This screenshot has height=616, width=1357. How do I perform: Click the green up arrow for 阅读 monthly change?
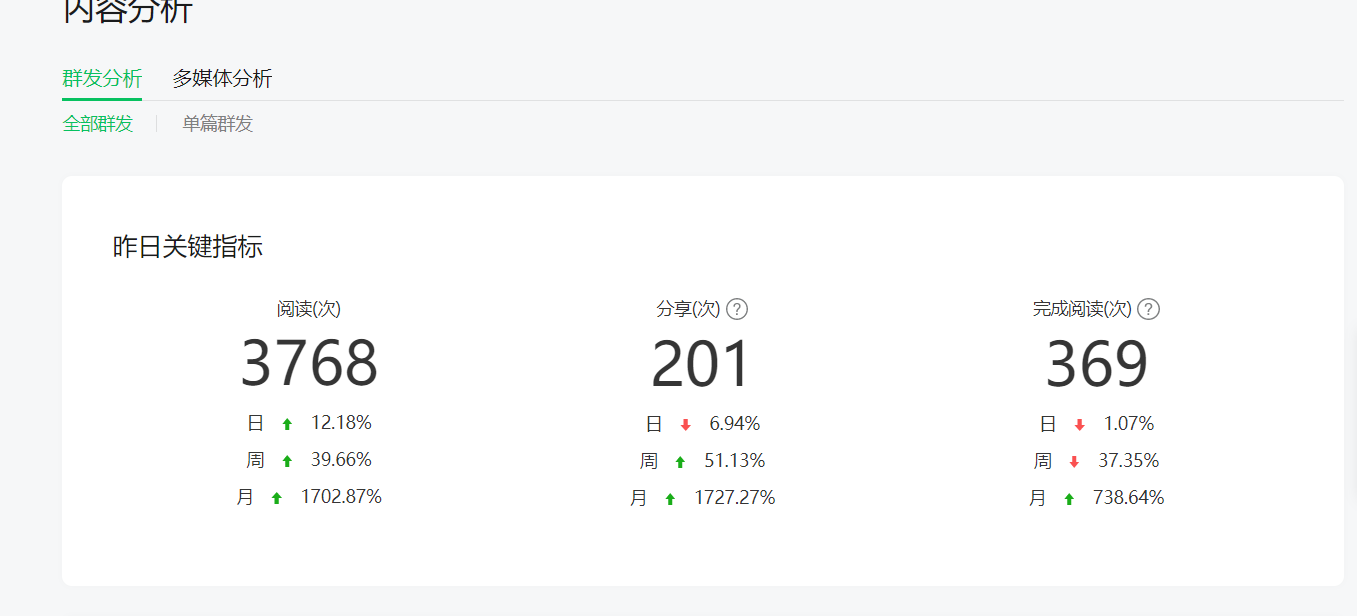(277, 498)
